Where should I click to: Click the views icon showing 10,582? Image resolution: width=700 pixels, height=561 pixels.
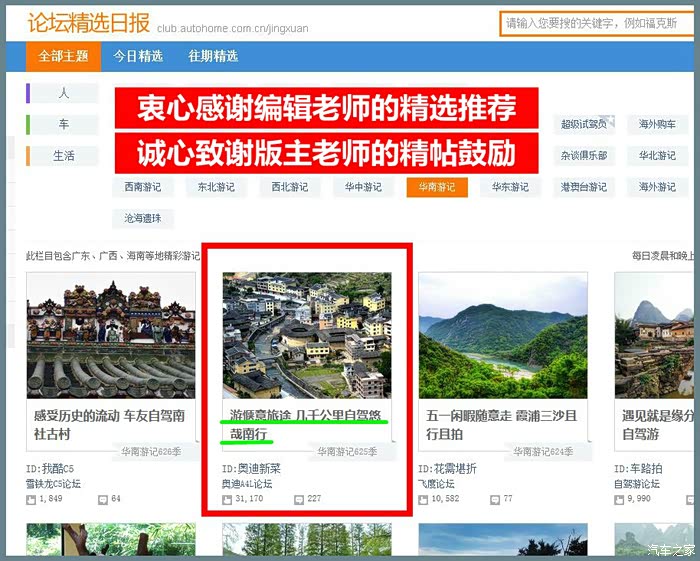click(423, 499)
